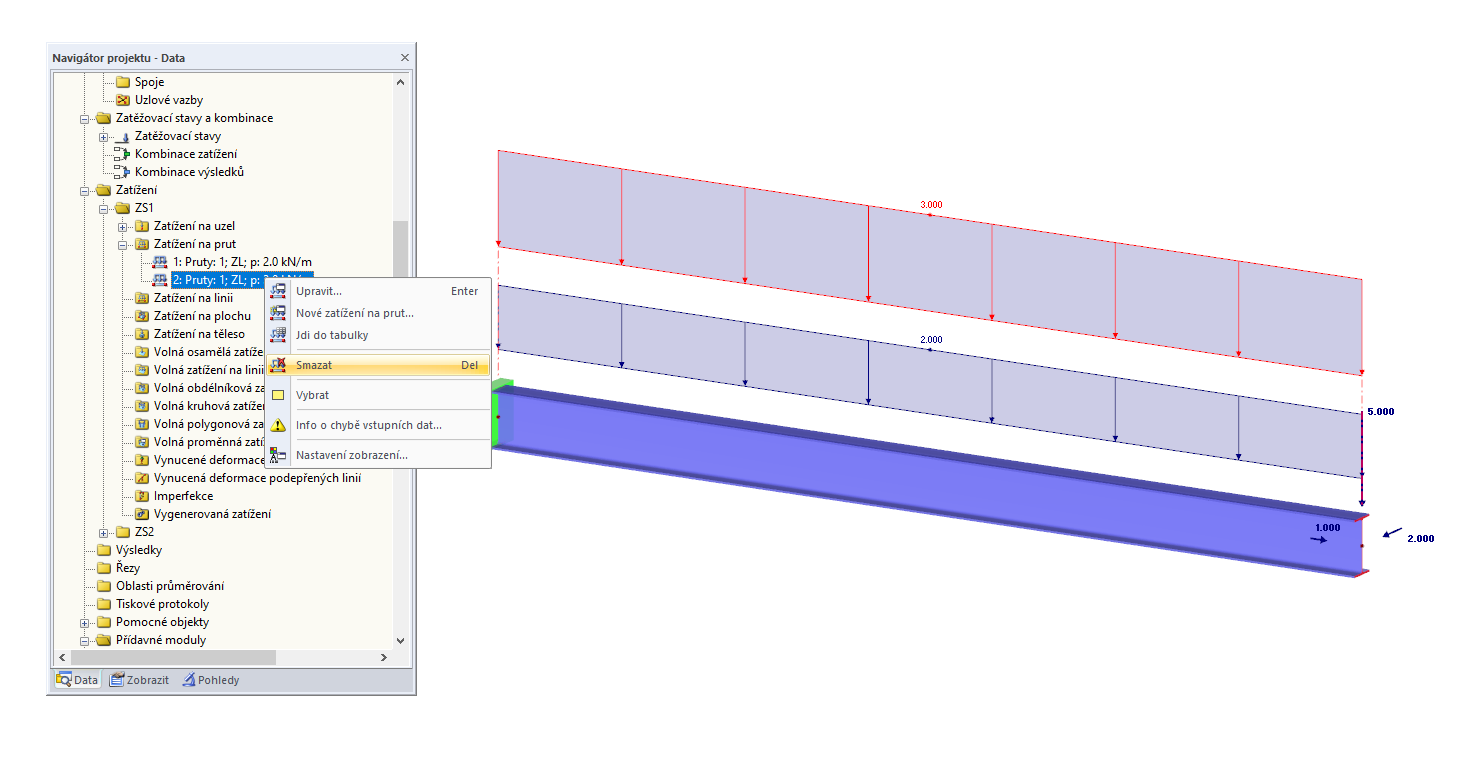This screenshot has width=1475, height=782.
Task: Click the Zatížení na linii icon
Action: tap(142, 298)
